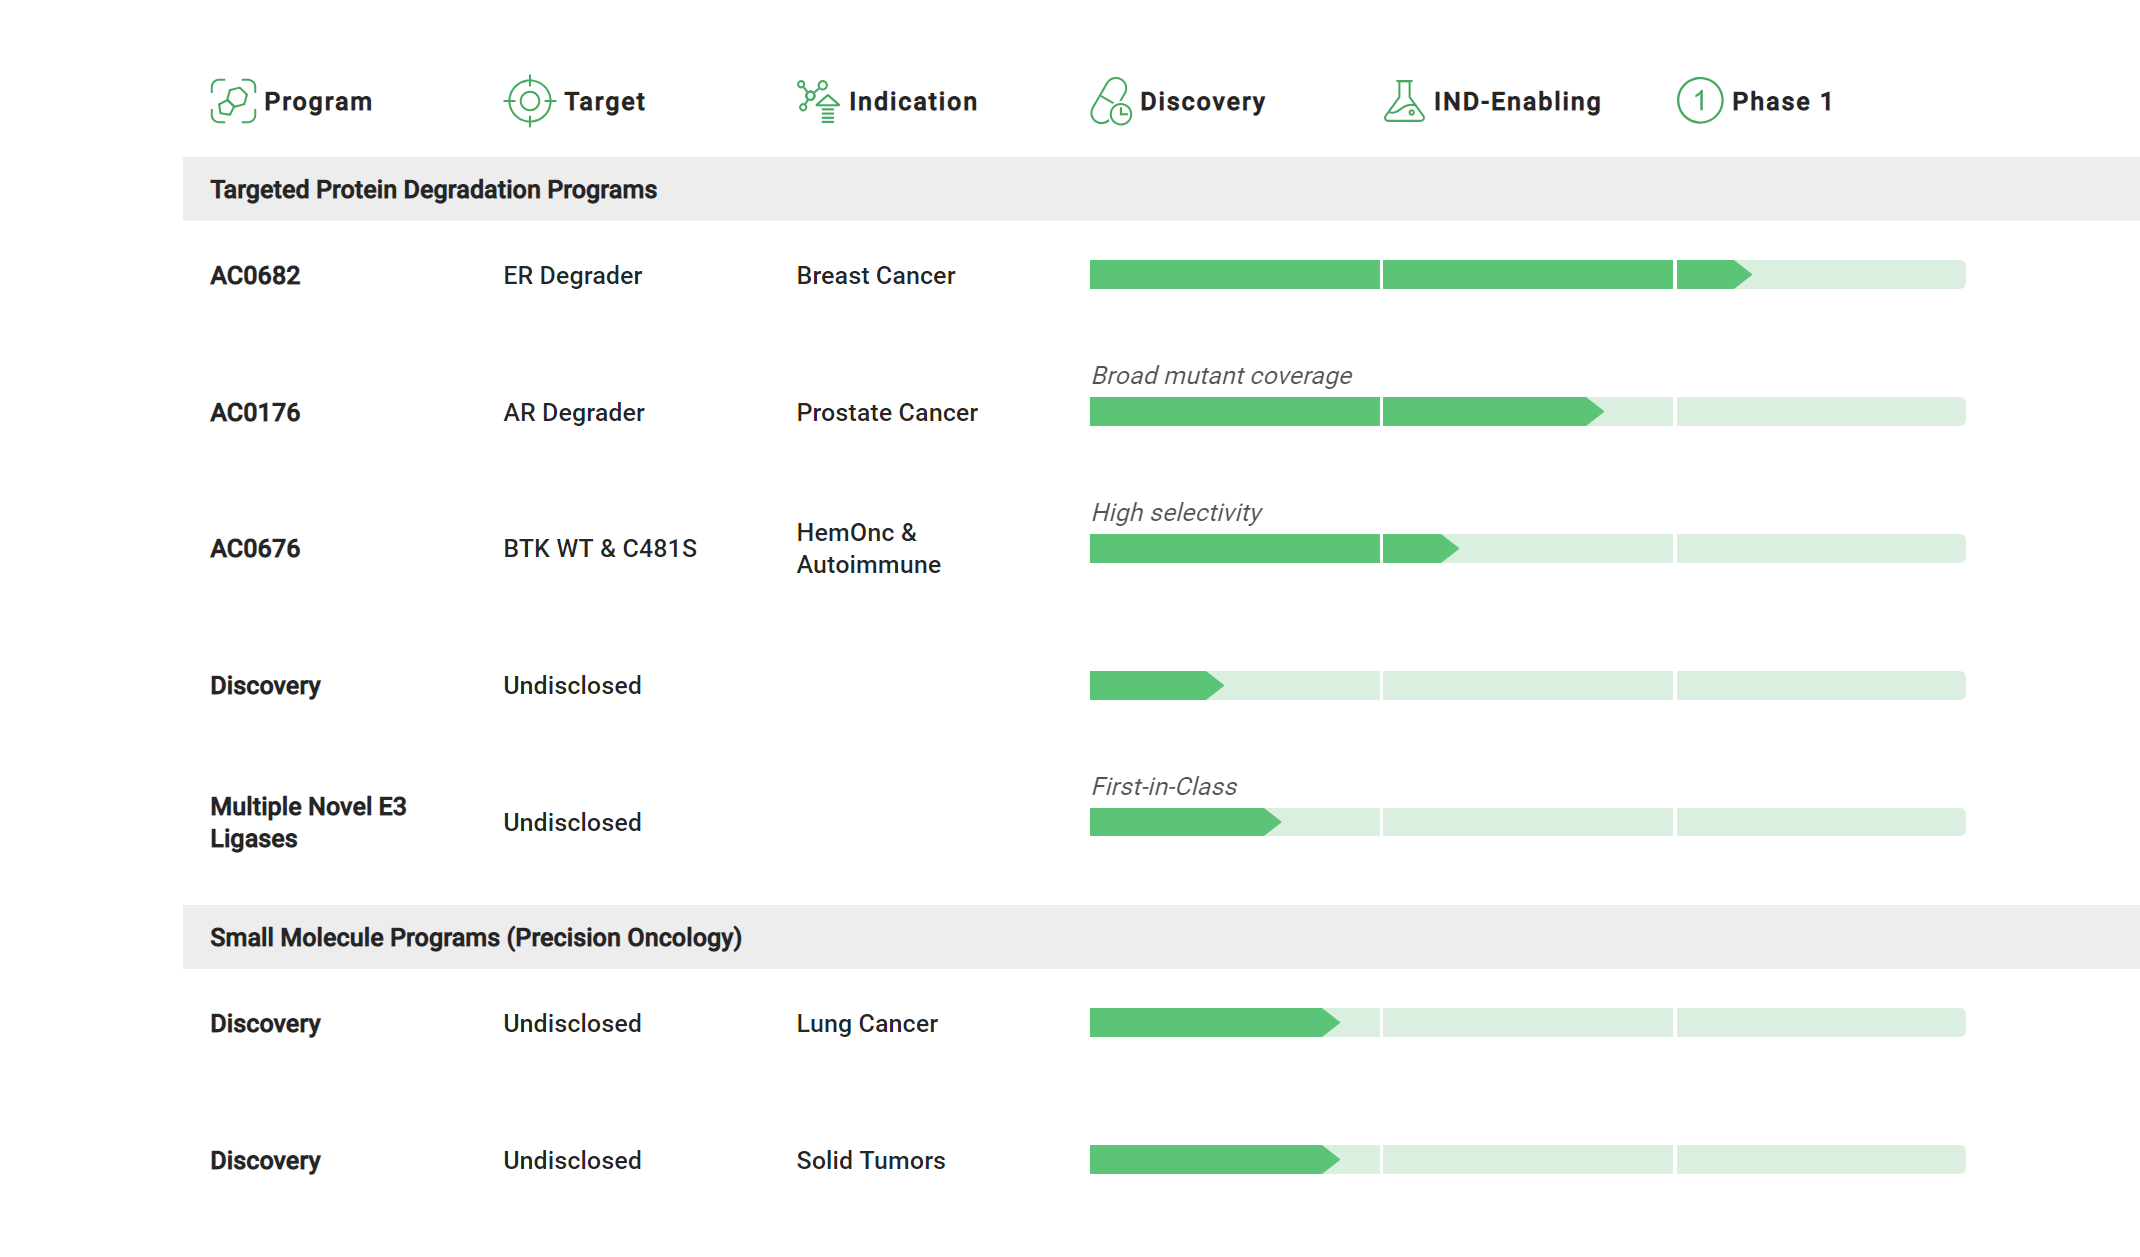Image resolution: width=2140 pixels, height=1257 pixels.
Task: Click the Indication network icon
Action: tap(818, 101)
